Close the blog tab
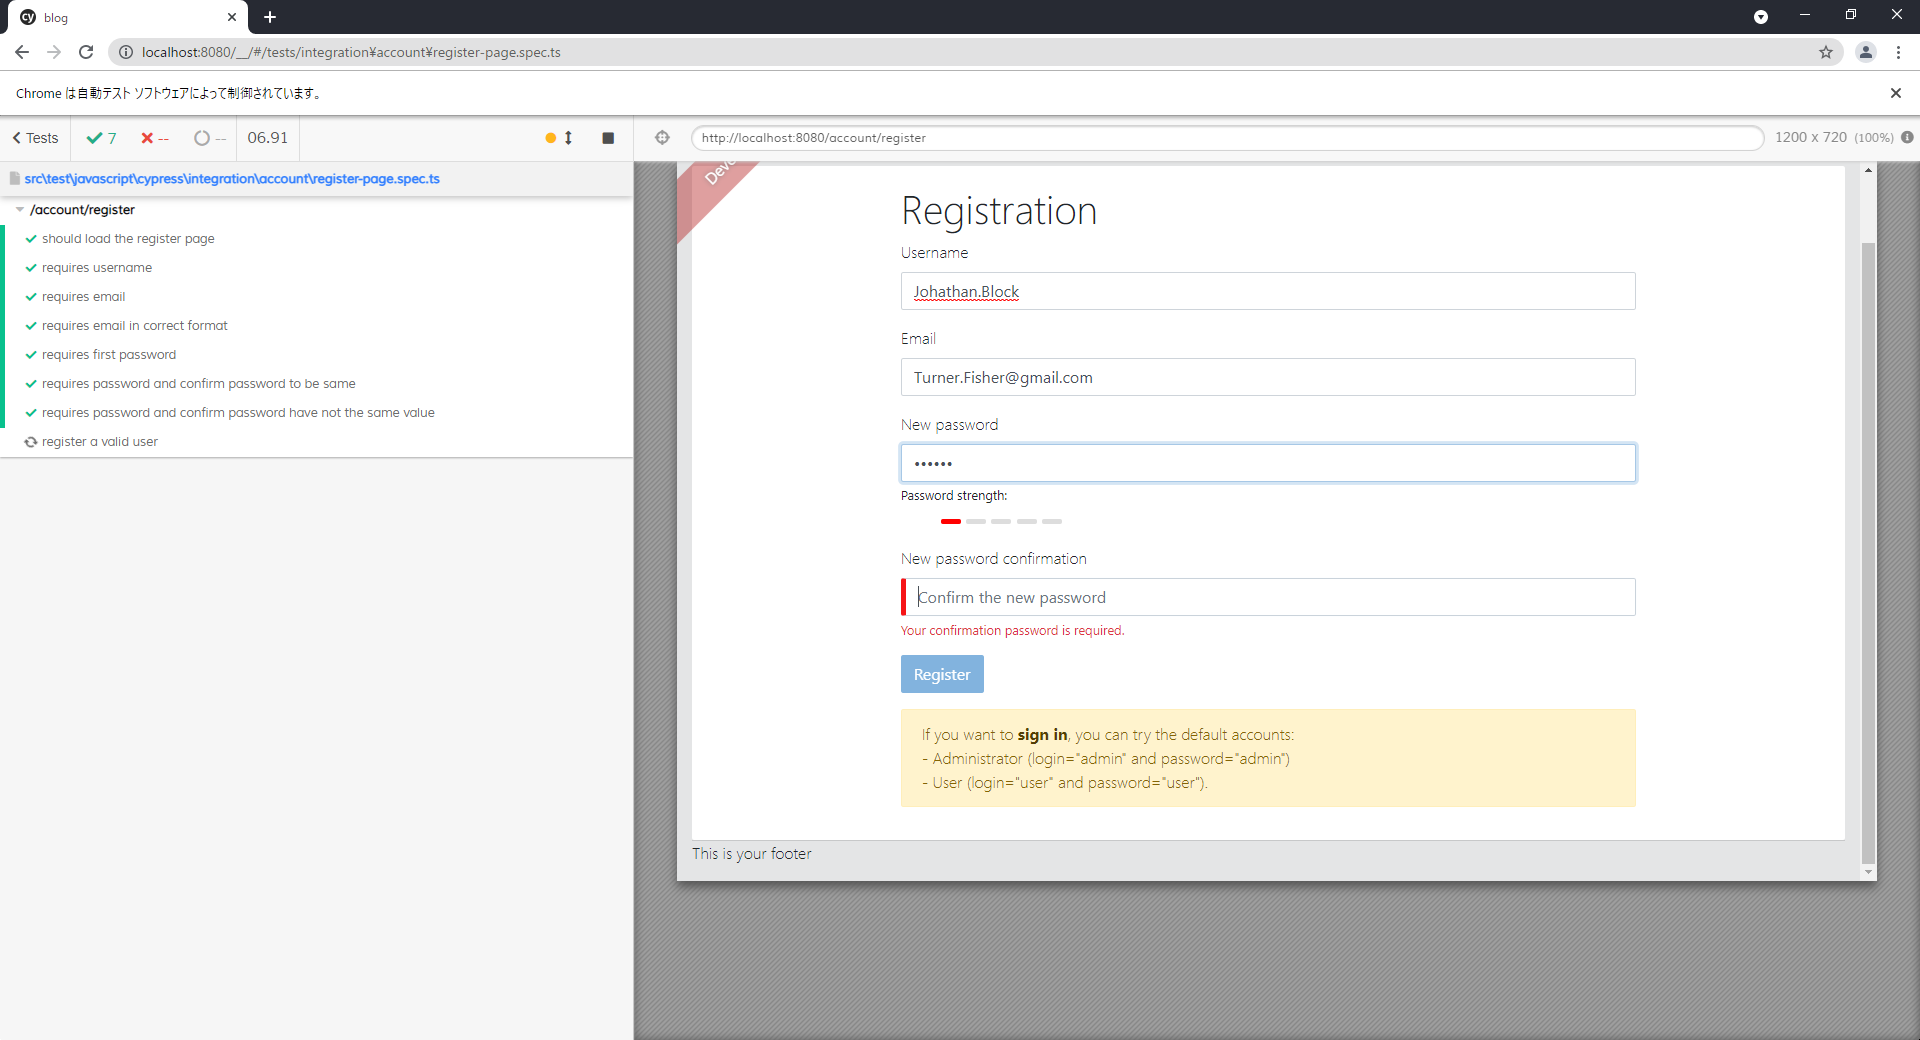The height and width of the screenshot is (1040, 1920). (x=232, y=17)
